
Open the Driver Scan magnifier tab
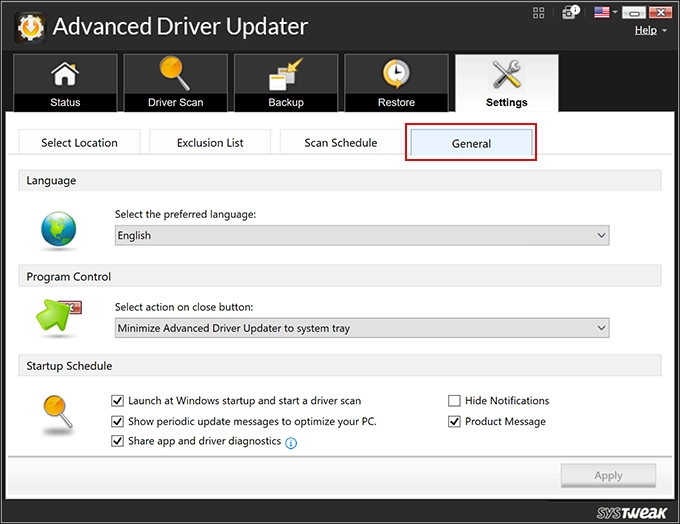point(175,82)
